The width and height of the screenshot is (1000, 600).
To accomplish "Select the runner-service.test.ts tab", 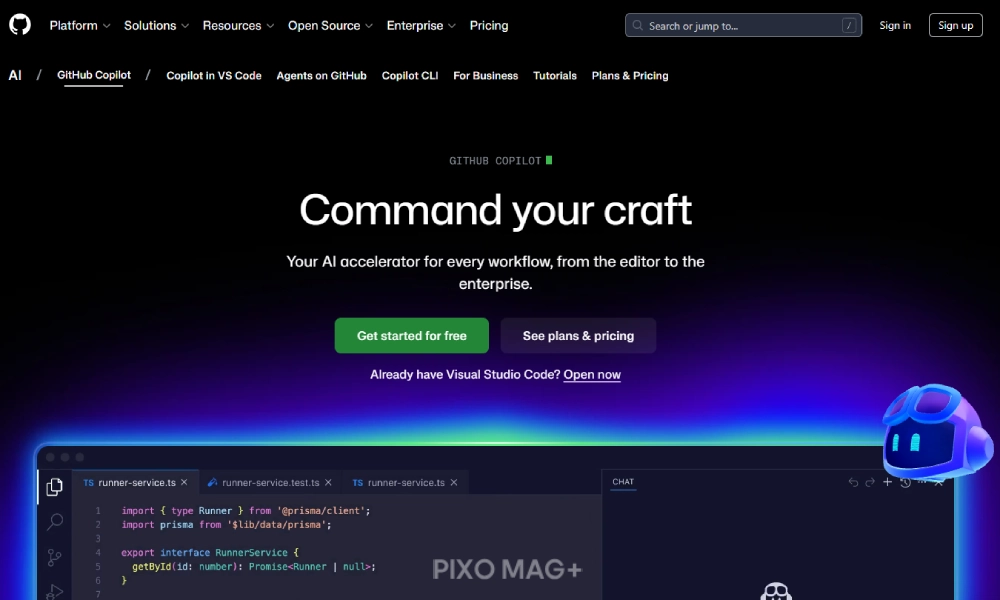I will click(x=270, y=482).
